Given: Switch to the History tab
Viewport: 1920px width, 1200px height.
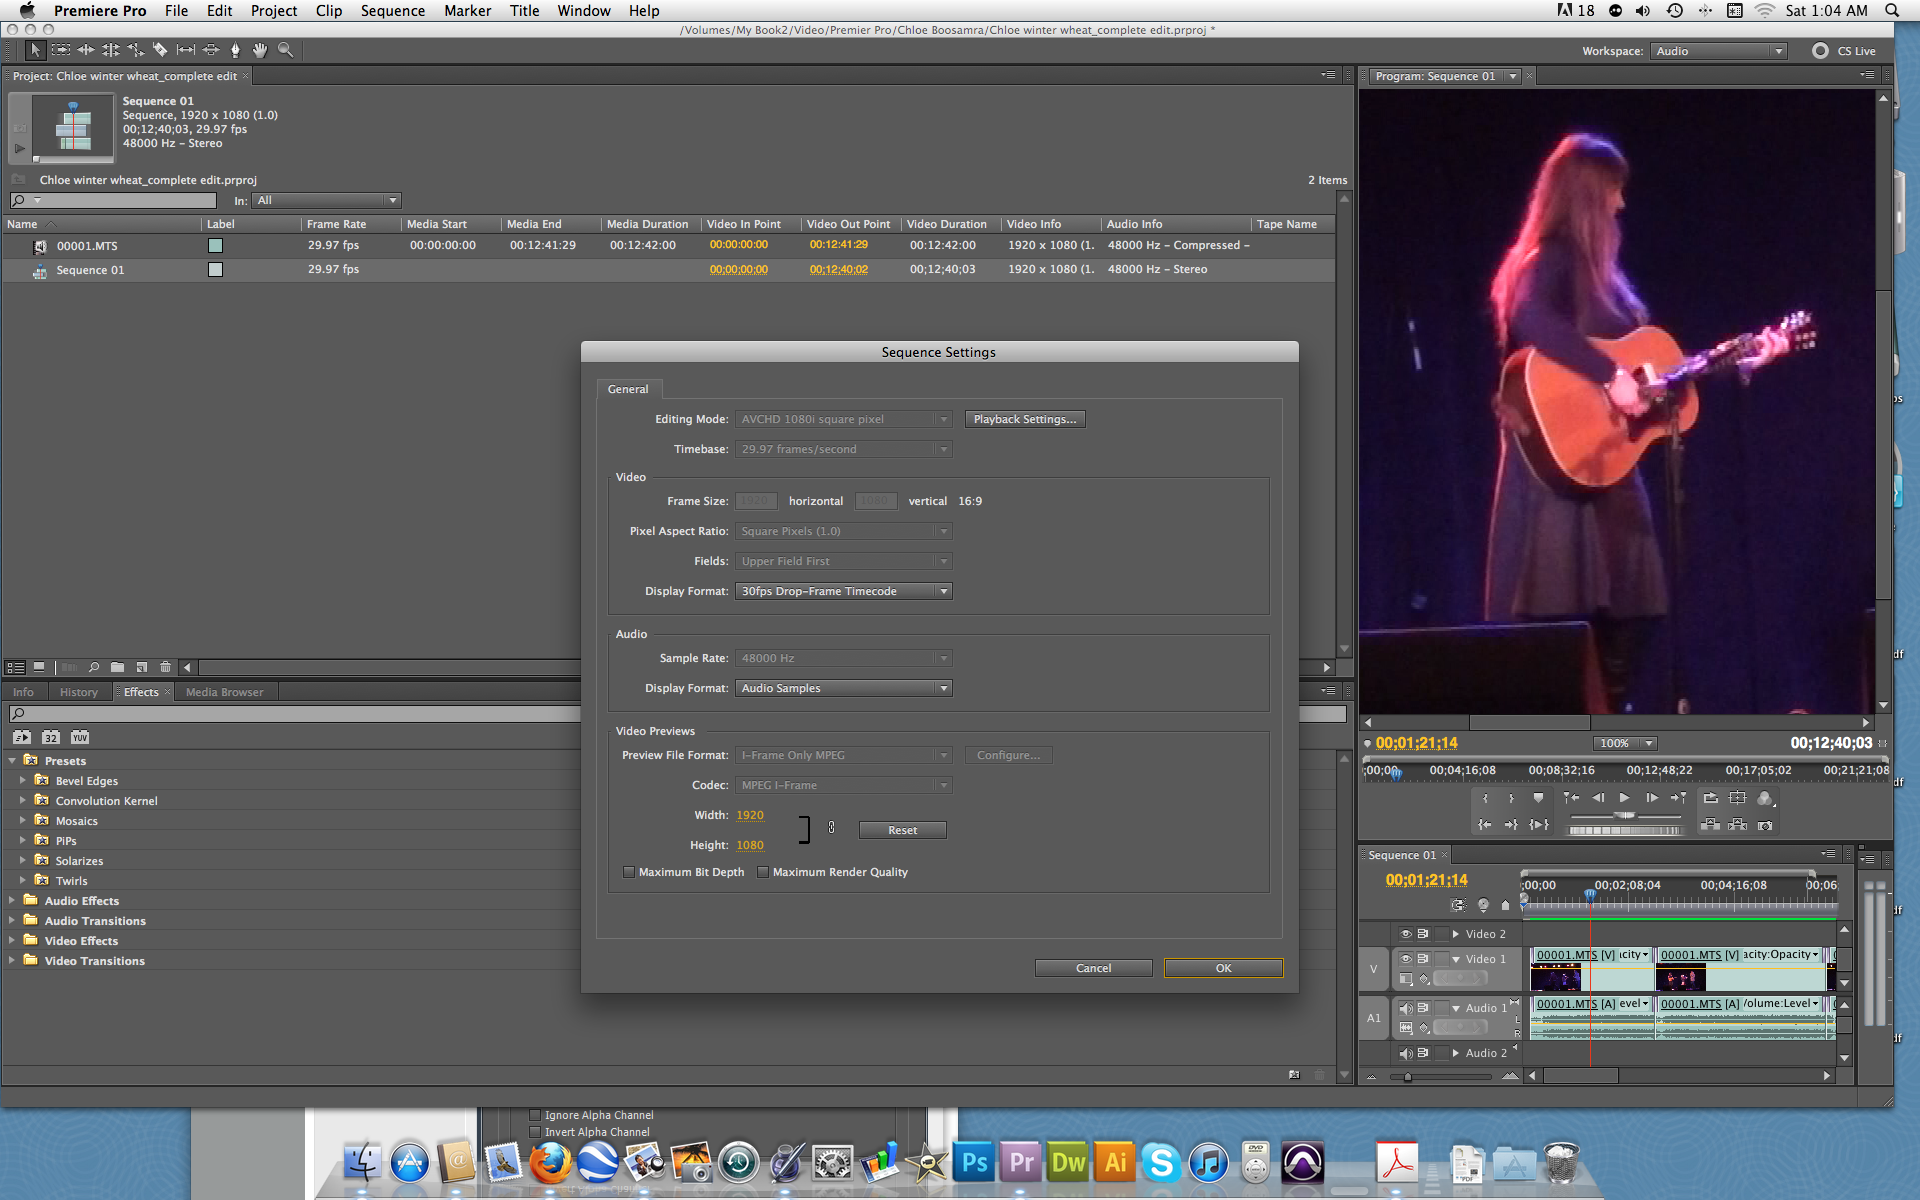Looking at the screenshot, I should pyautogui.click(x=78, y=692).
